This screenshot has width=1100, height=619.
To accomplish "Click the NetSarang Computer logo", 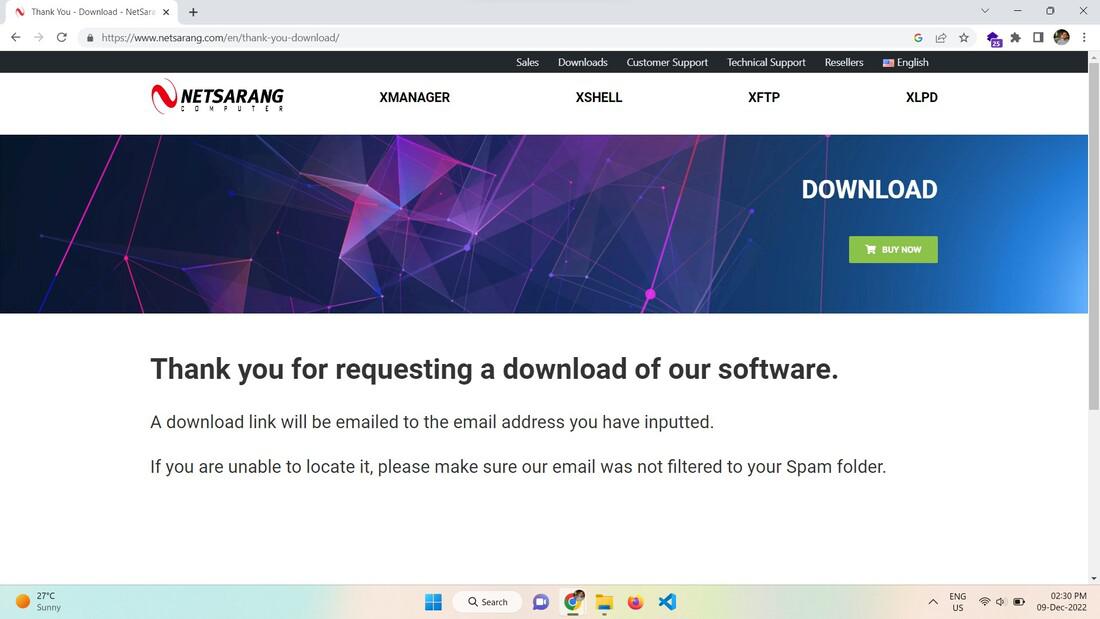I will (x=217, y=96).
